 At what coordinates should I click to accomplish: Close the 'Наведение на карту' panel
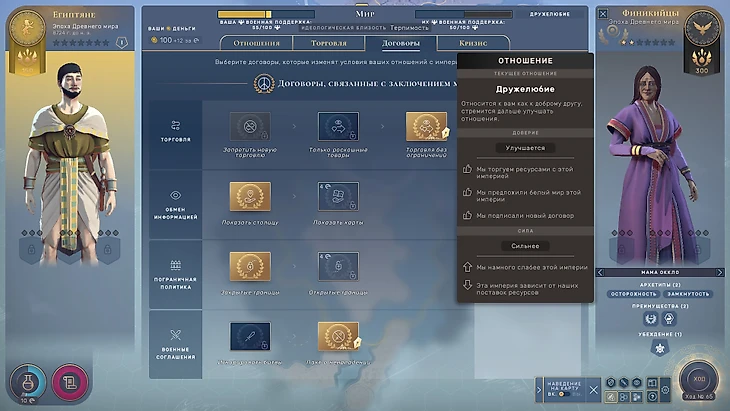coord(593,390)
